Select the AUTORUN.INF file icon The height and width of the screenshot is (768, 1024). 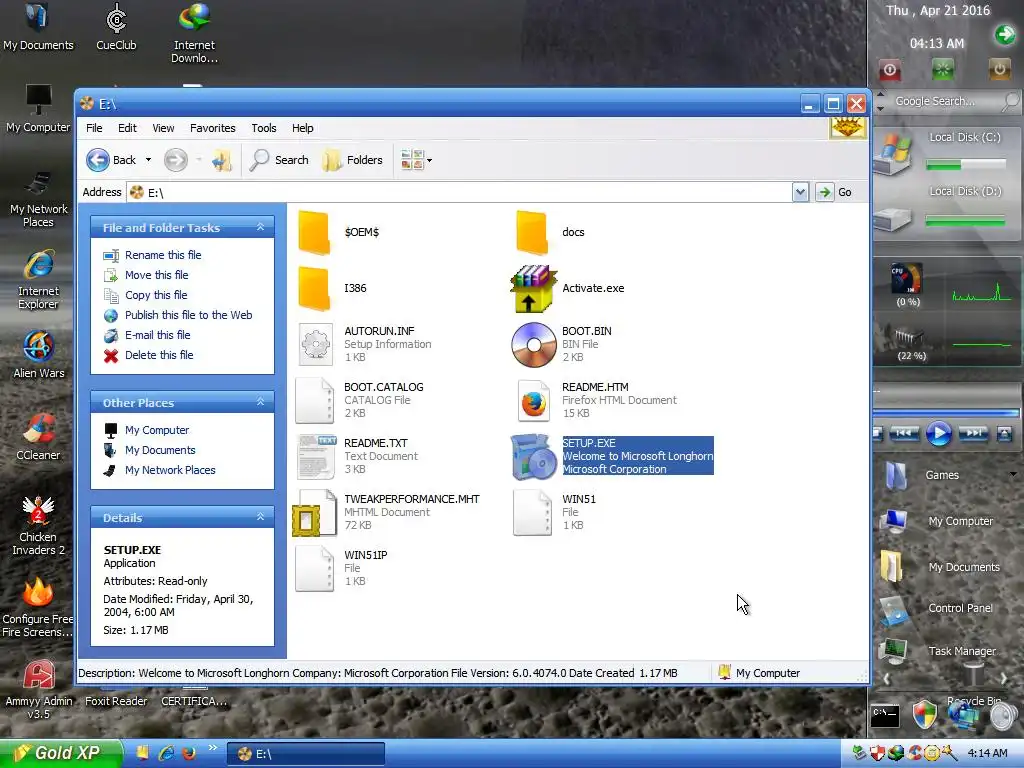point(315,344)
